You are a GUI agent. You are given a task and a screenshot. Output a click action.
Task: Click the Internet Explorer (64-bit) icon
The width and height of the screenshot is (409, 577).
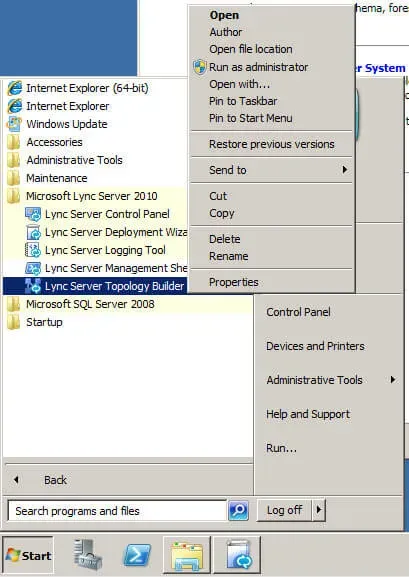pyautogui.click(x=14, y=88)
